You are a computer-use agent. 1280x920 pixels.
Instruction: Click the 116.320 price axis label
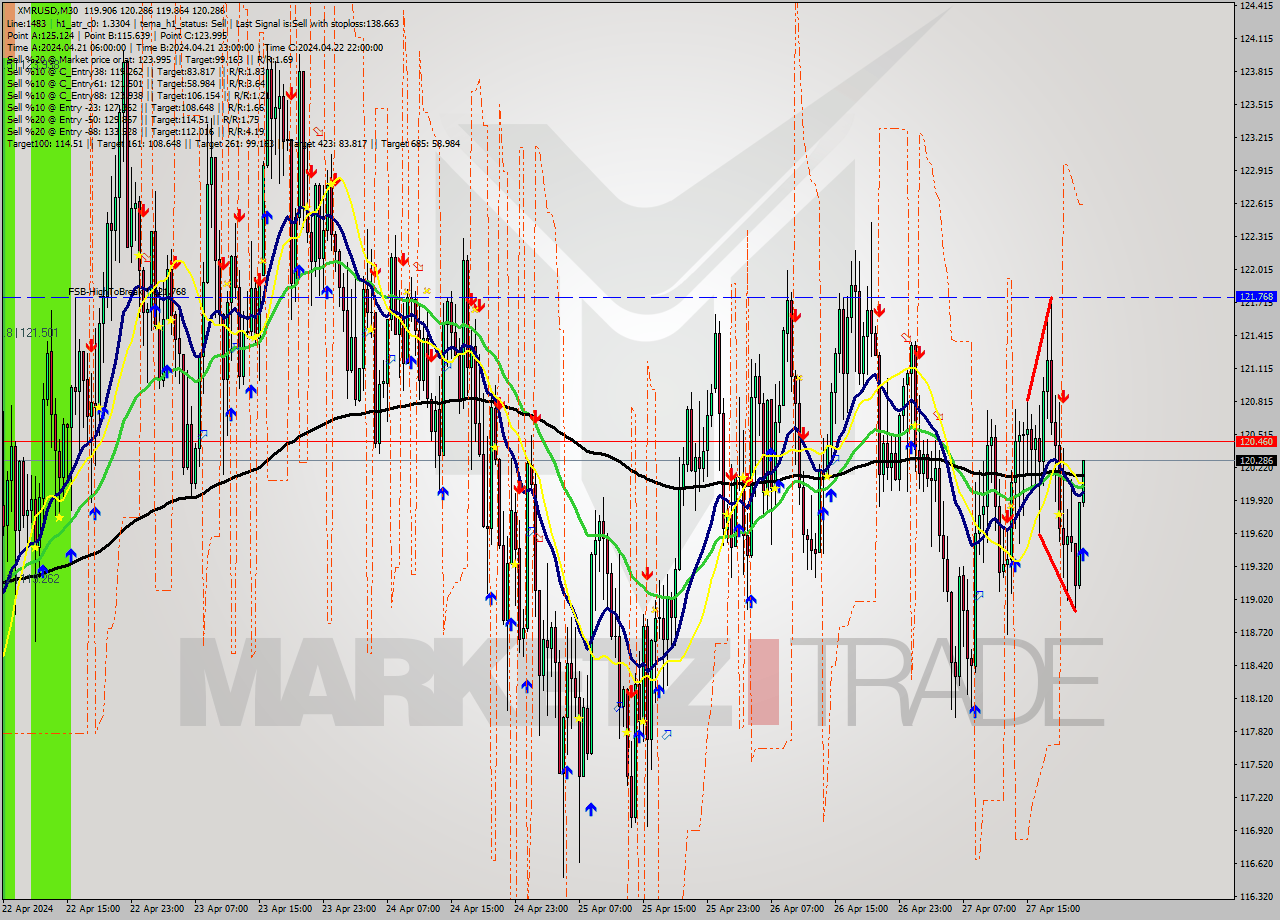[1256, 896]
